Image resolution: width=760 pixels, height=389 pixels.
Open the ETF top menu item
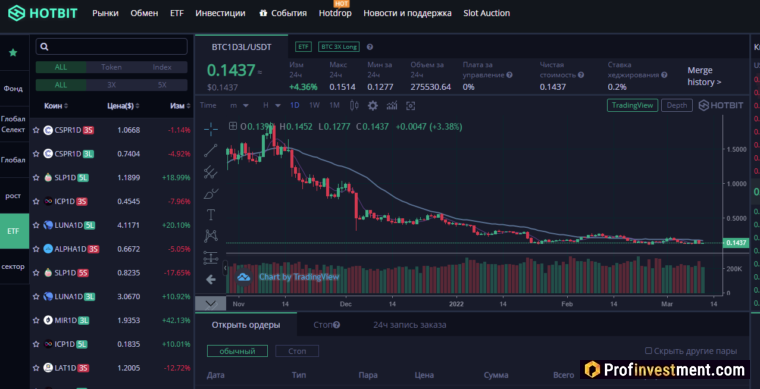[177, 13]
